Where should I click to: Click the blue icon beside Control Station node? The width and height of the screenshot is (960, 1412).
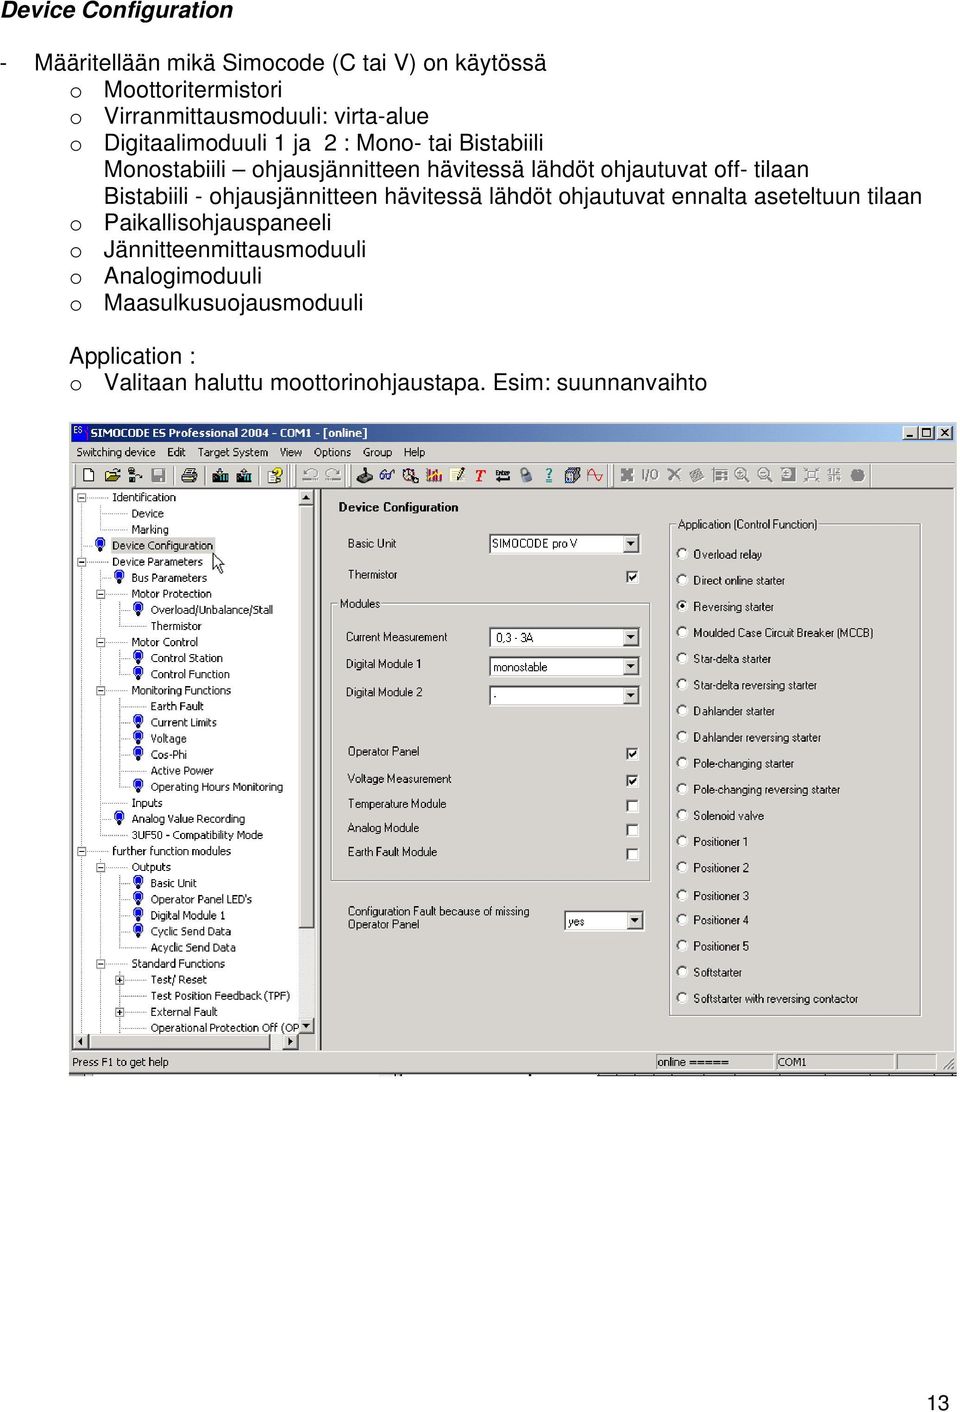pyautogui.click(x=138, y=658)
